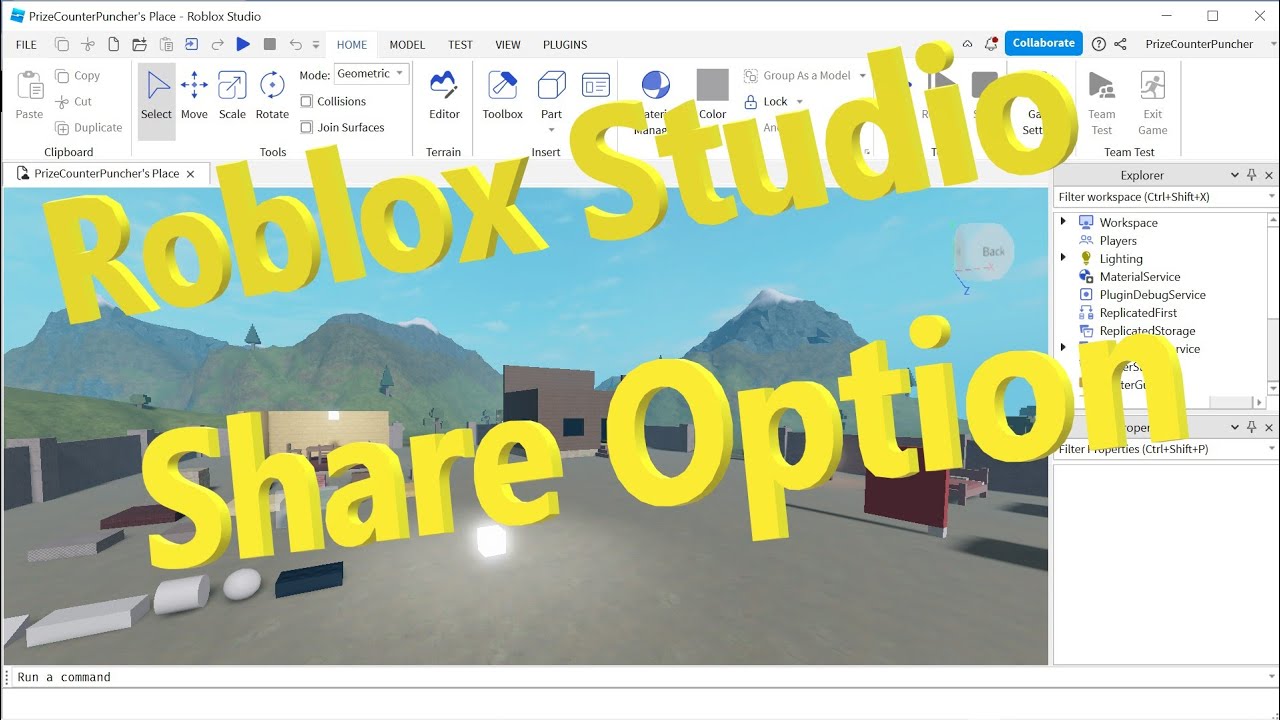Click the Collaborate button
Screen dimensions: 1280x720
(1043, 43)
